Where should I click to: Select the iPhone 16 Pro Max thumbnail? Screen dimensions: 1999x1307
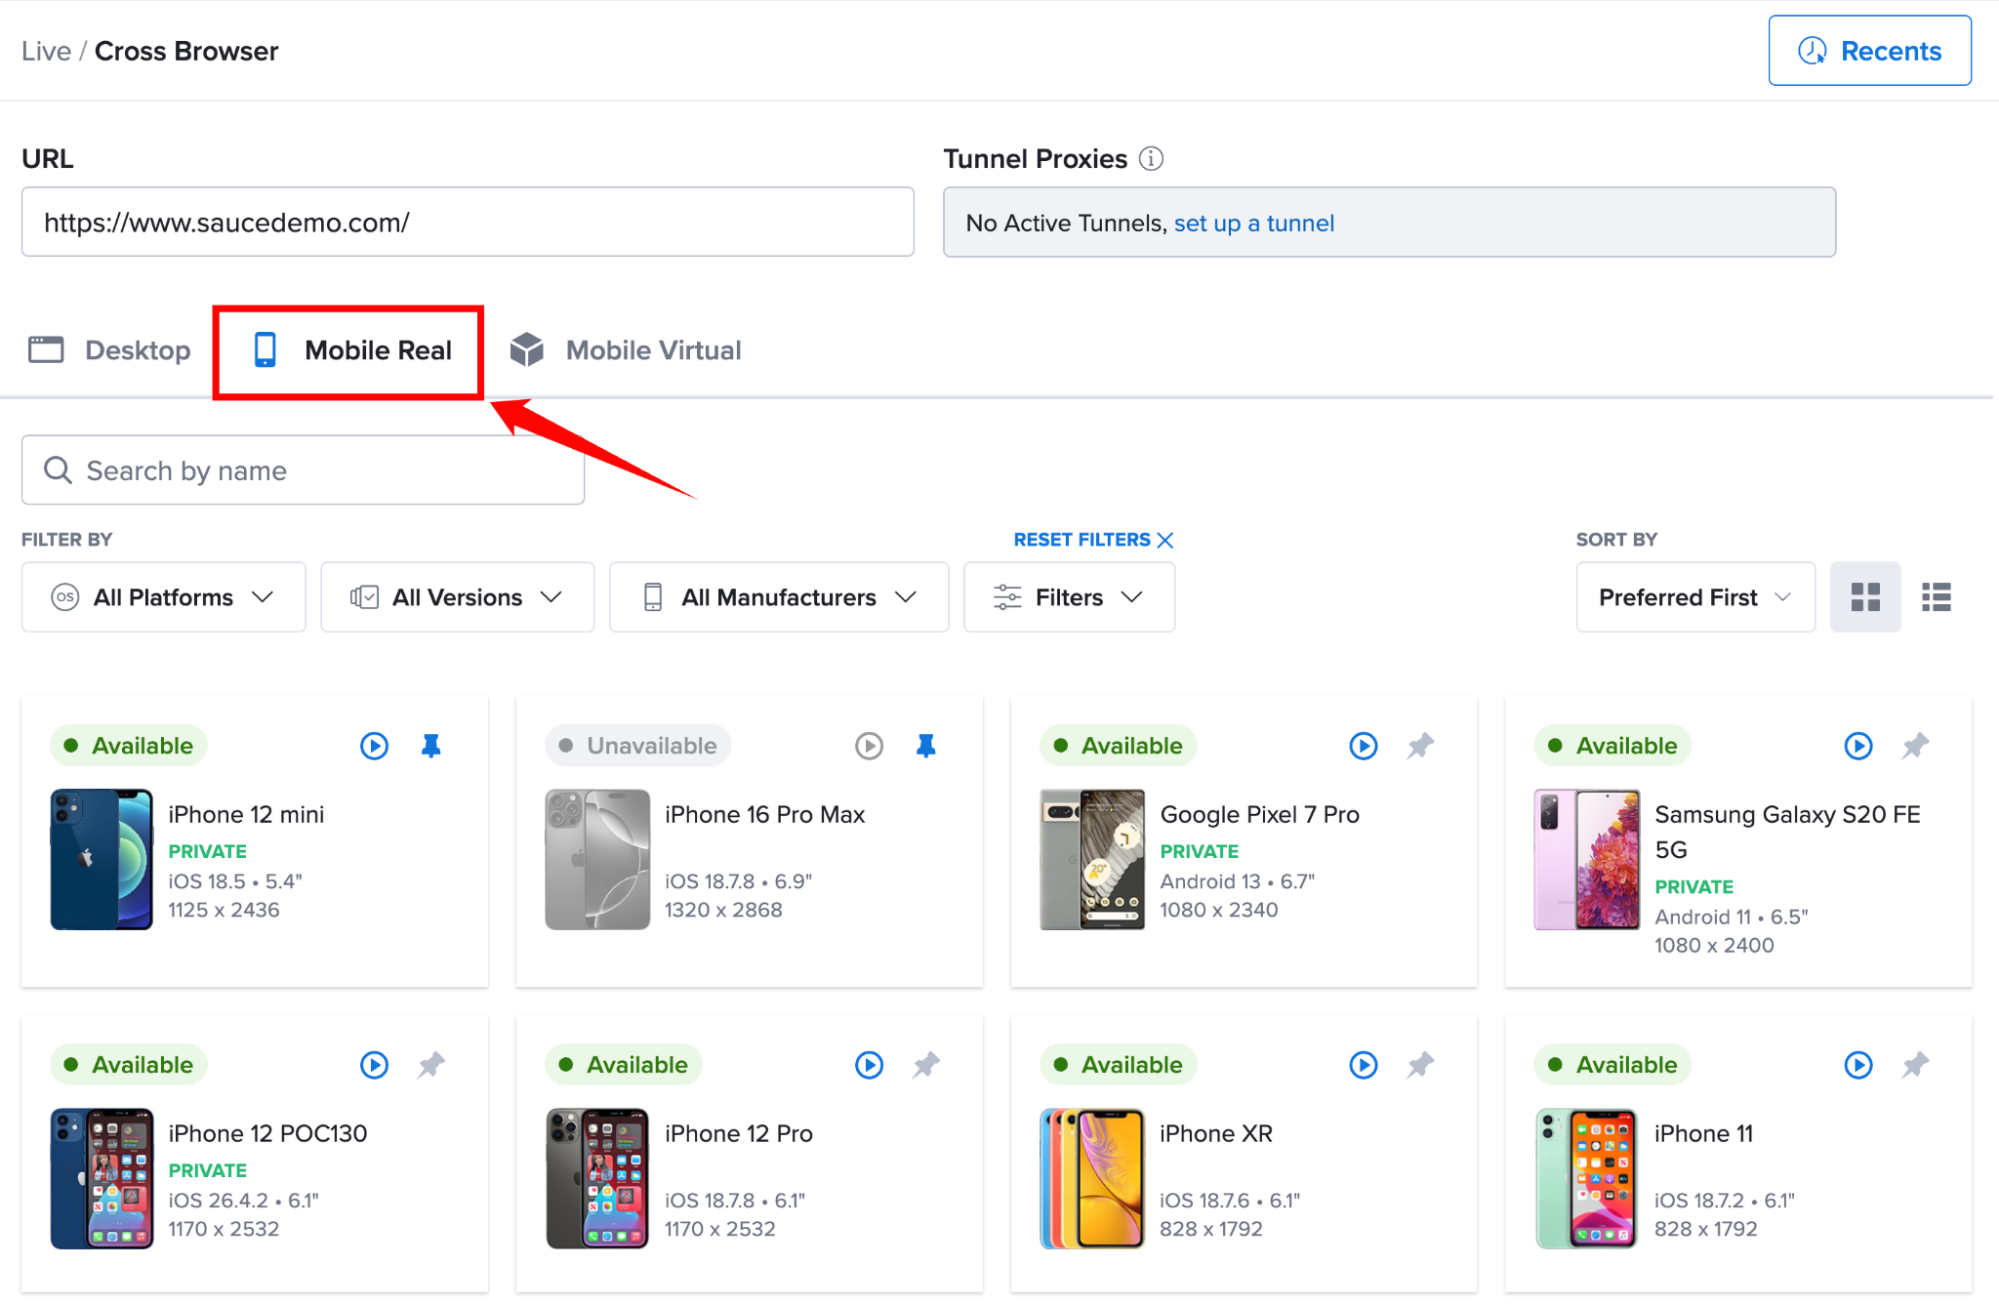point(597,860)
